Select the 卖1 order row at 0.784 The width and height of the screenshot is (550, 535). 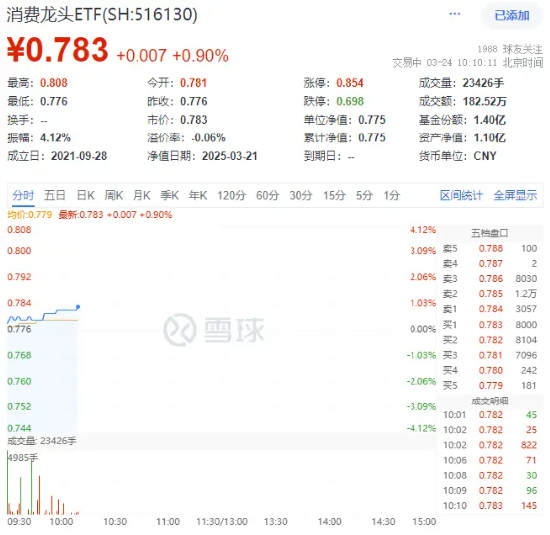tap(490, 309)
